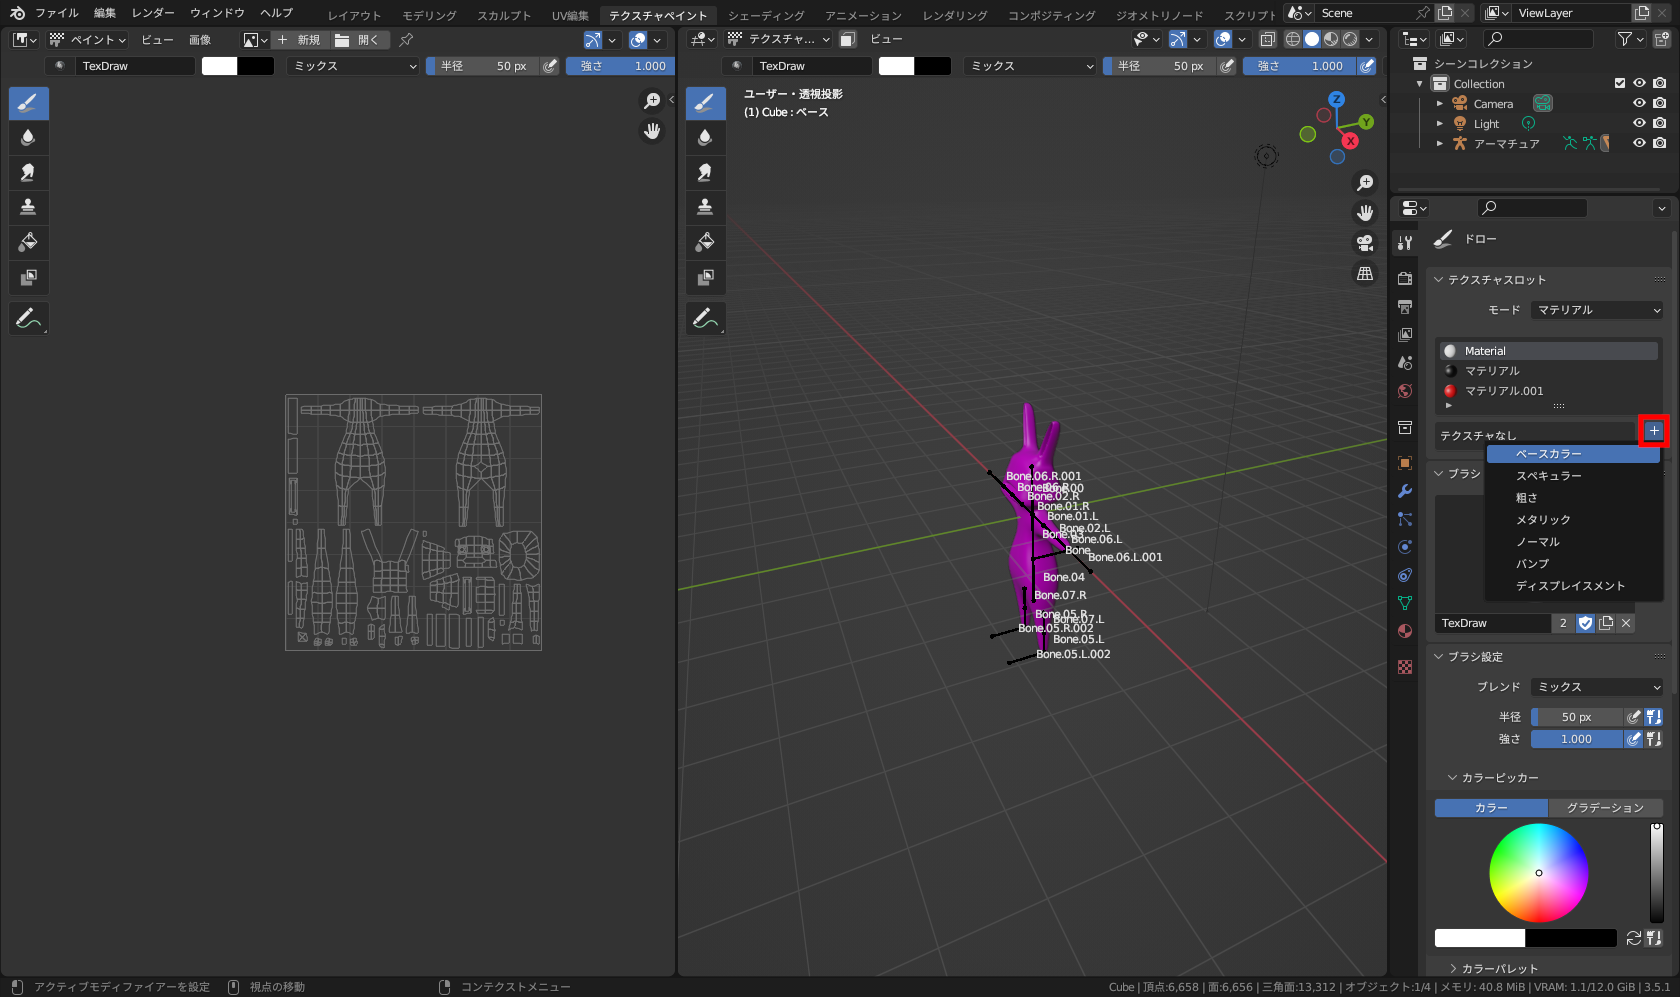1680x997 pixels.
Task: Click the Annotate tool in 3D viewport
Action: click(x=705, y=319)
